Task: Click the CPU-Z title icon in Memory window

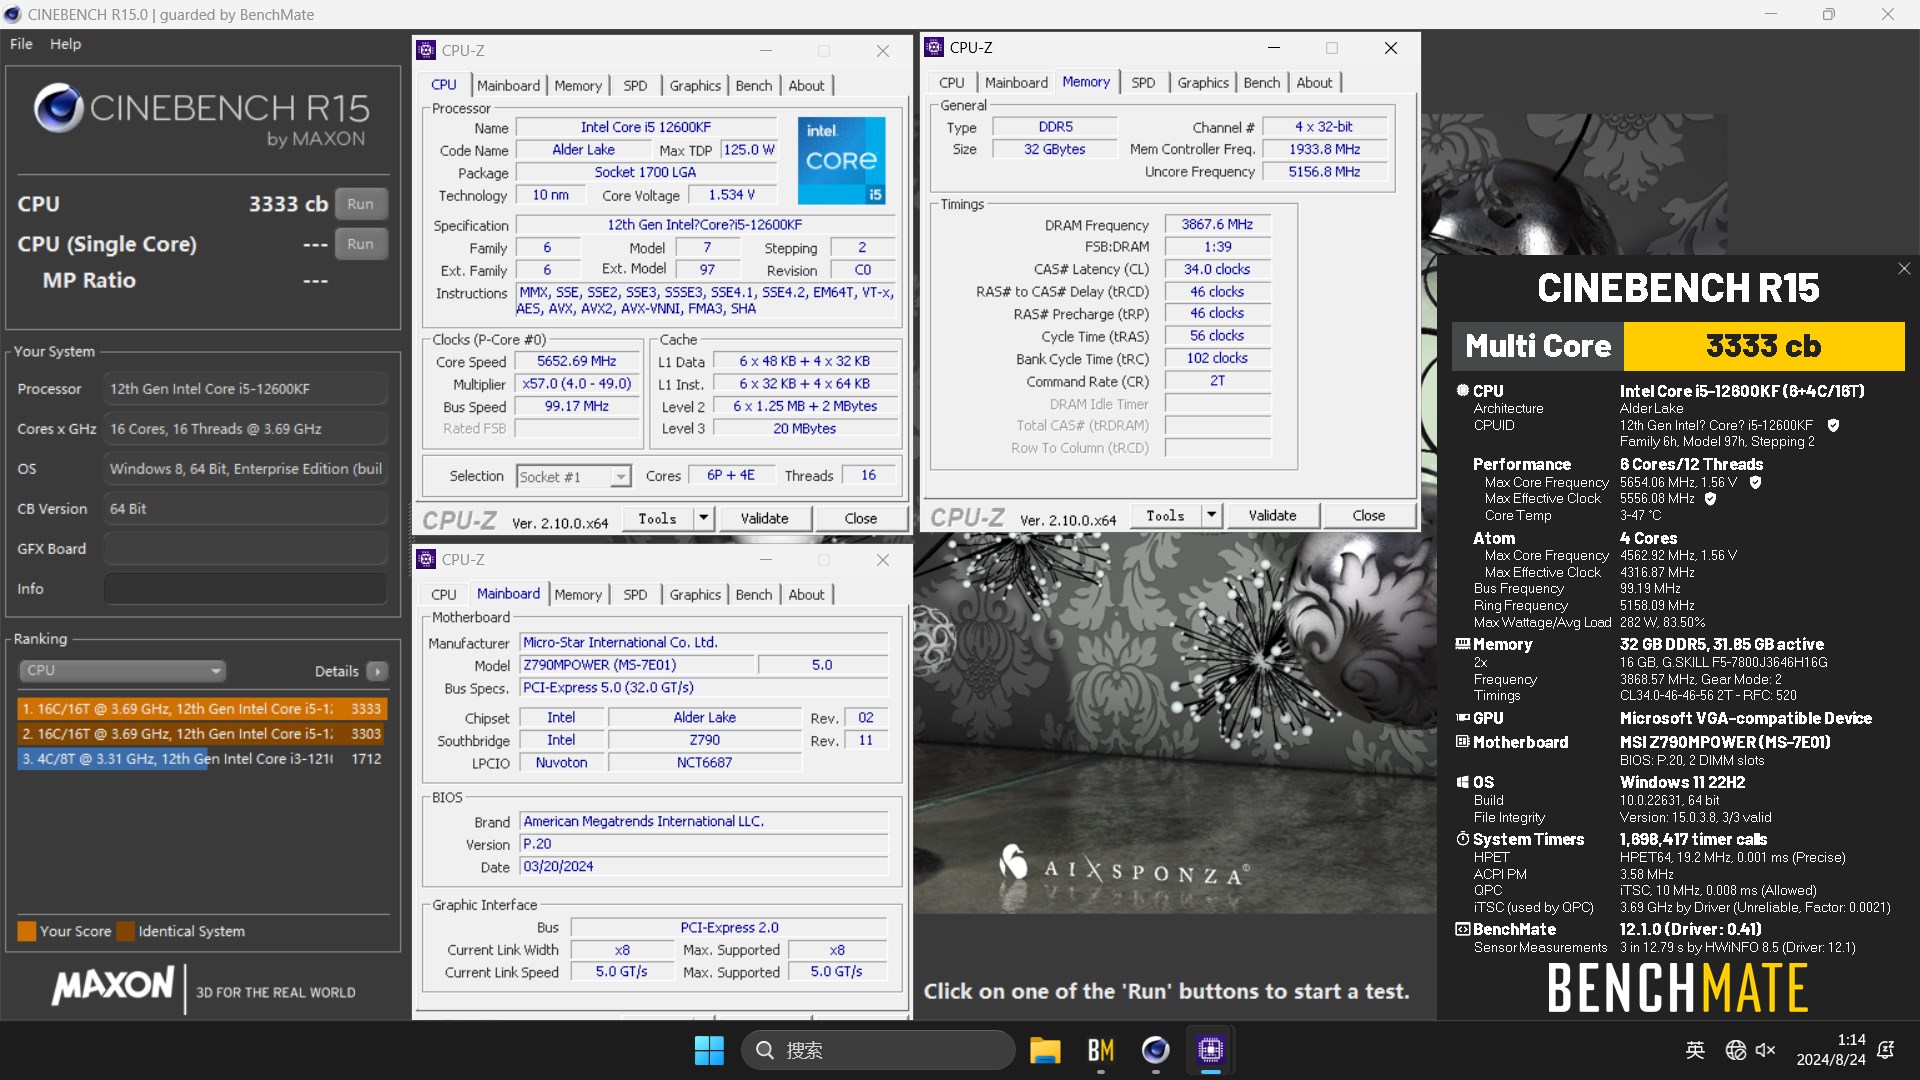Action: click(x=934, y=47)
